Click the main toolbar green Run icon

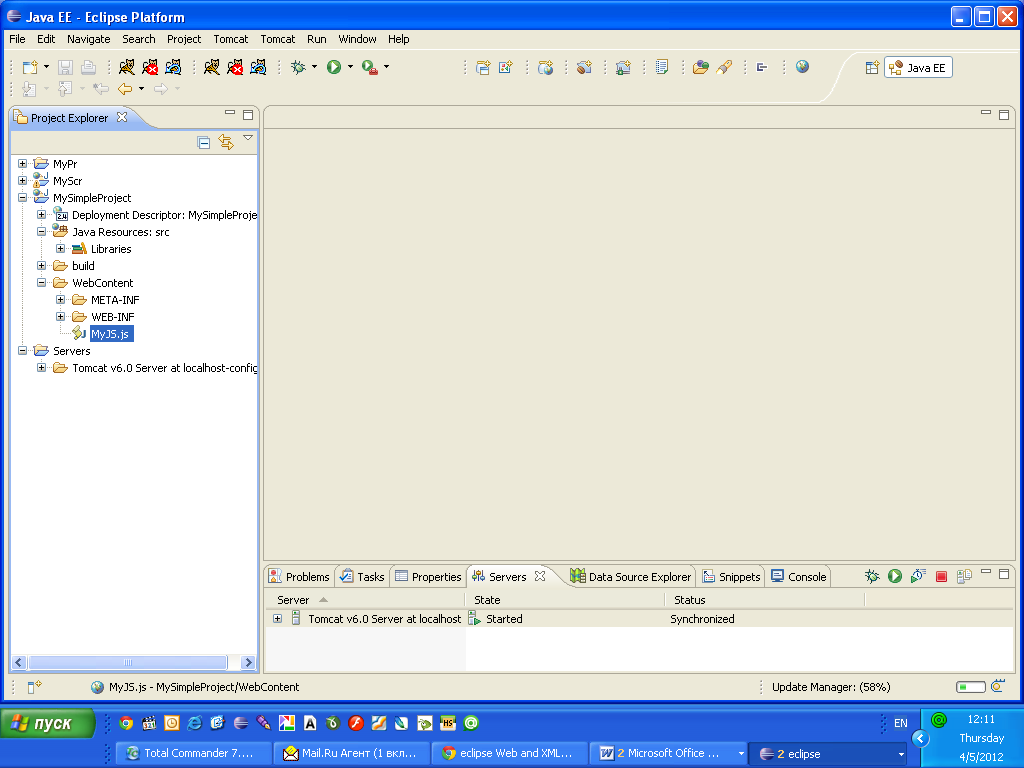[x=334, y=67]
